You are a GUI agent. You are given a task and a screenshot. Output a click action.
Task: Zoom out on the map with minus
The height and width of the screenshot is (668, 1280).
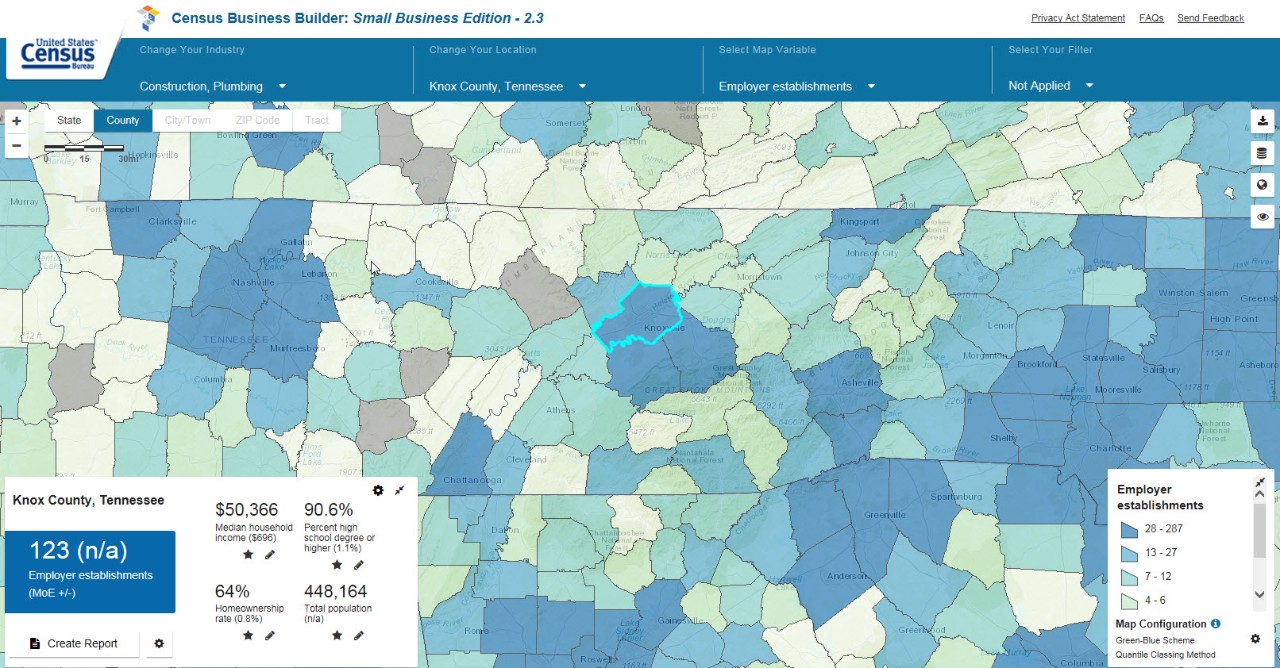16,146
